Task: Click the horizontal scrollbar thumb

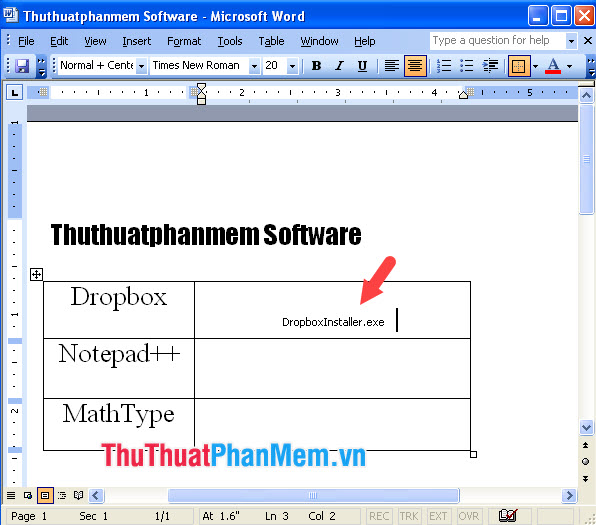Action: 314,495
